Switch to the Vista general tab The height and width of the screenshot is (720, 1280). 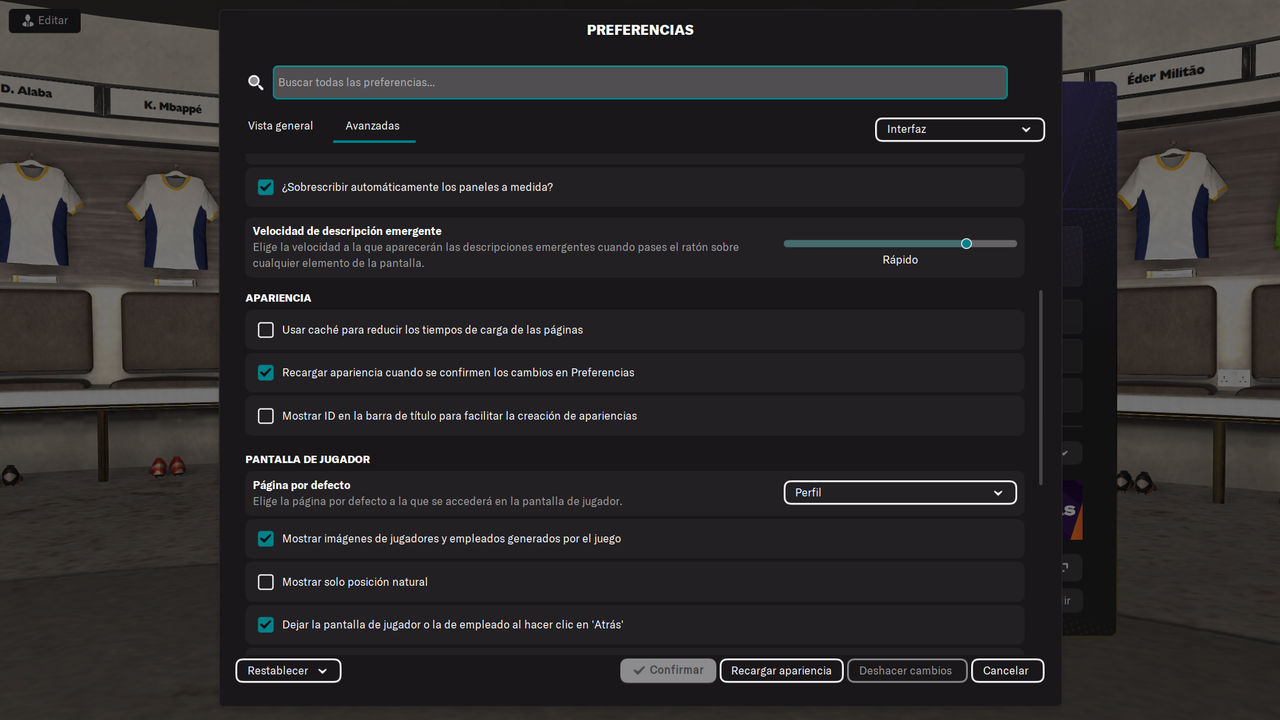coord(280,126)
